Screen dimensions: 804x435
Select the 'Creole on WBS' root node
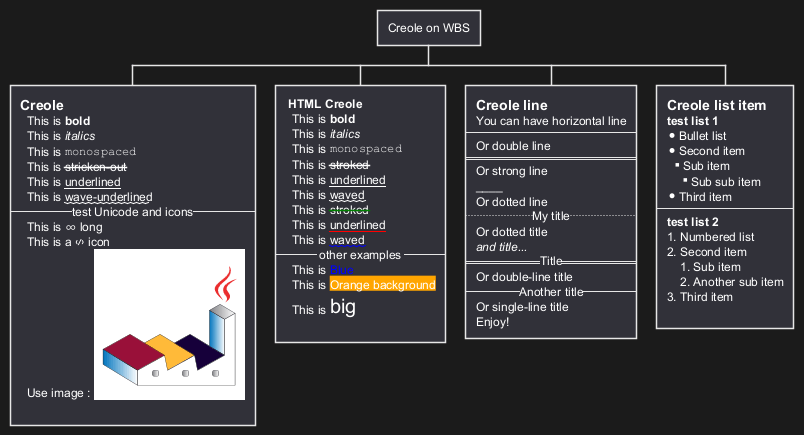point(429,28)
